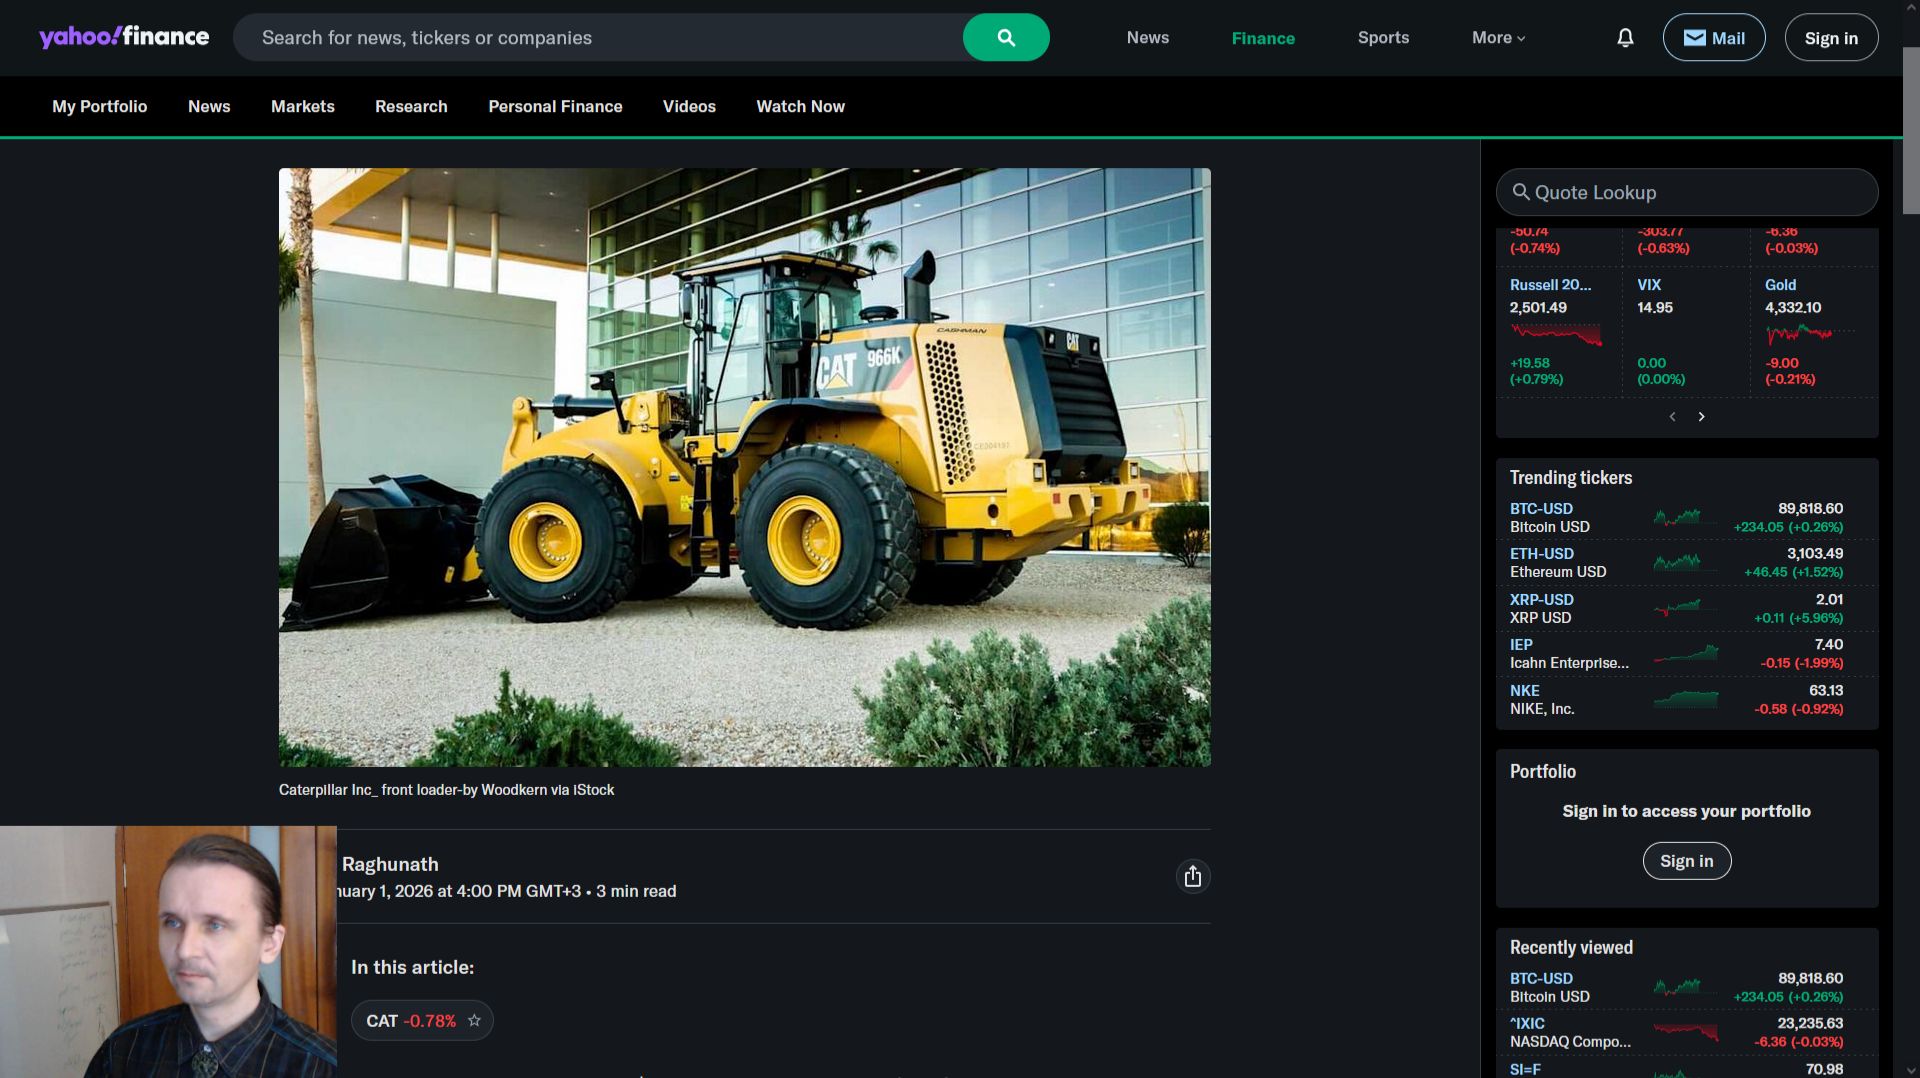Click the NIKE price 63.13
The width and height of the screenshot is (1920, 1078).
click(x=1826, y=691)
